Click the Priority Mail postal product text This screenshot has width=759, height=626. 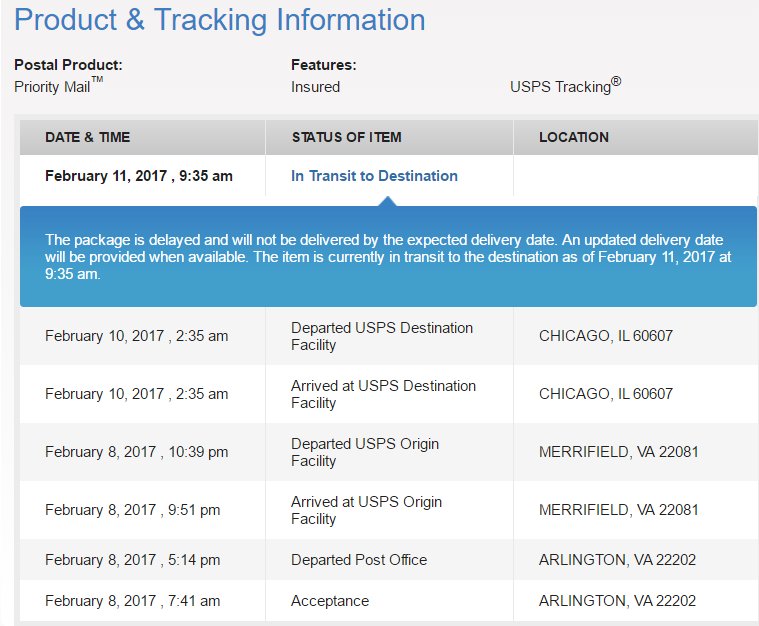coord(59,86)
